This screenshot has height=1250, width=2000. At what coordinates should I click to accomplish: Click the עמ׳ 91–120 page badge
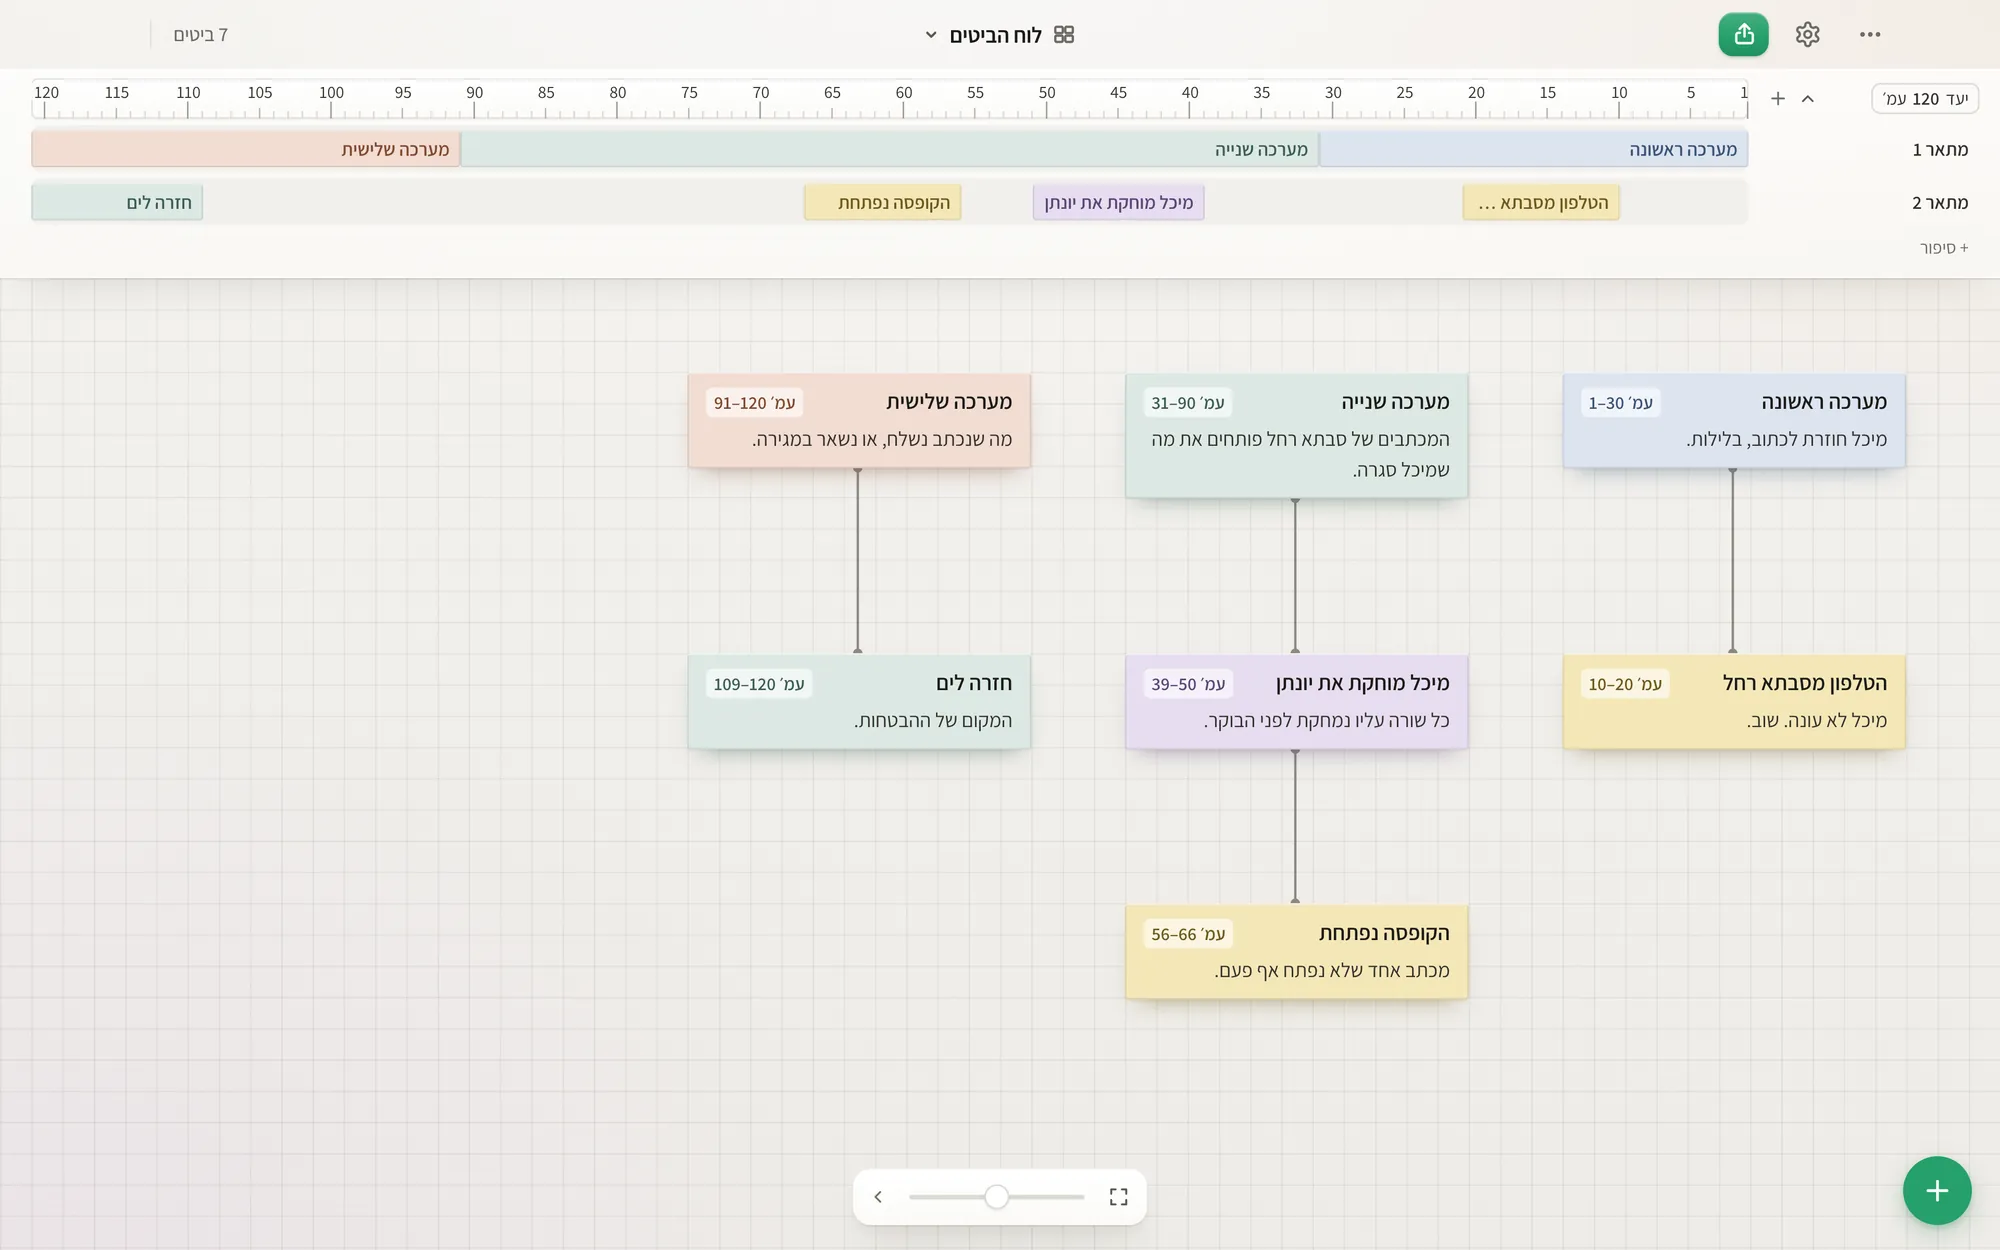[x=755, y=403]
